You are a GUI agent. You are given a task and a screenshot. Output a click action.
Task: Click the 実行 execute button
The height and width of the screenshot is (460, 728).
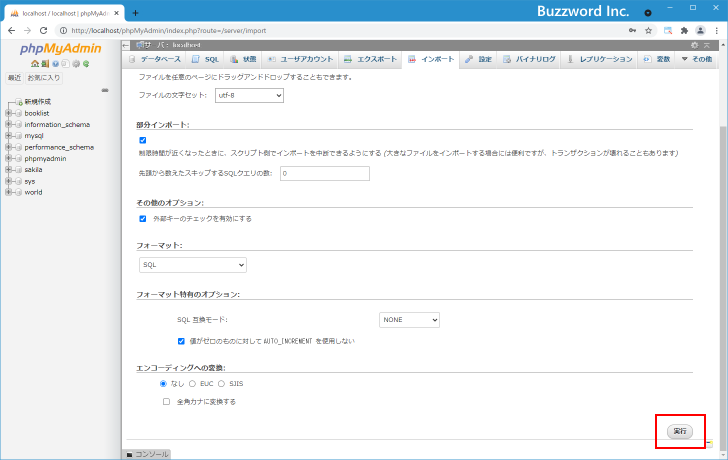pos(680,431)
